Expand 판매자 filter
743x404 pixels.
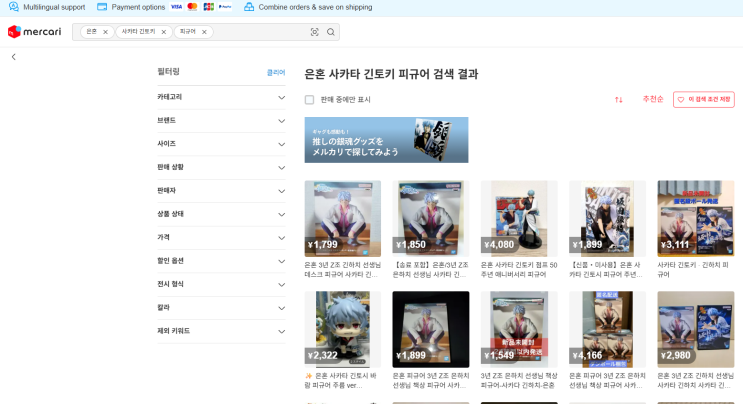pyautogui.click(x=221, y=191)
